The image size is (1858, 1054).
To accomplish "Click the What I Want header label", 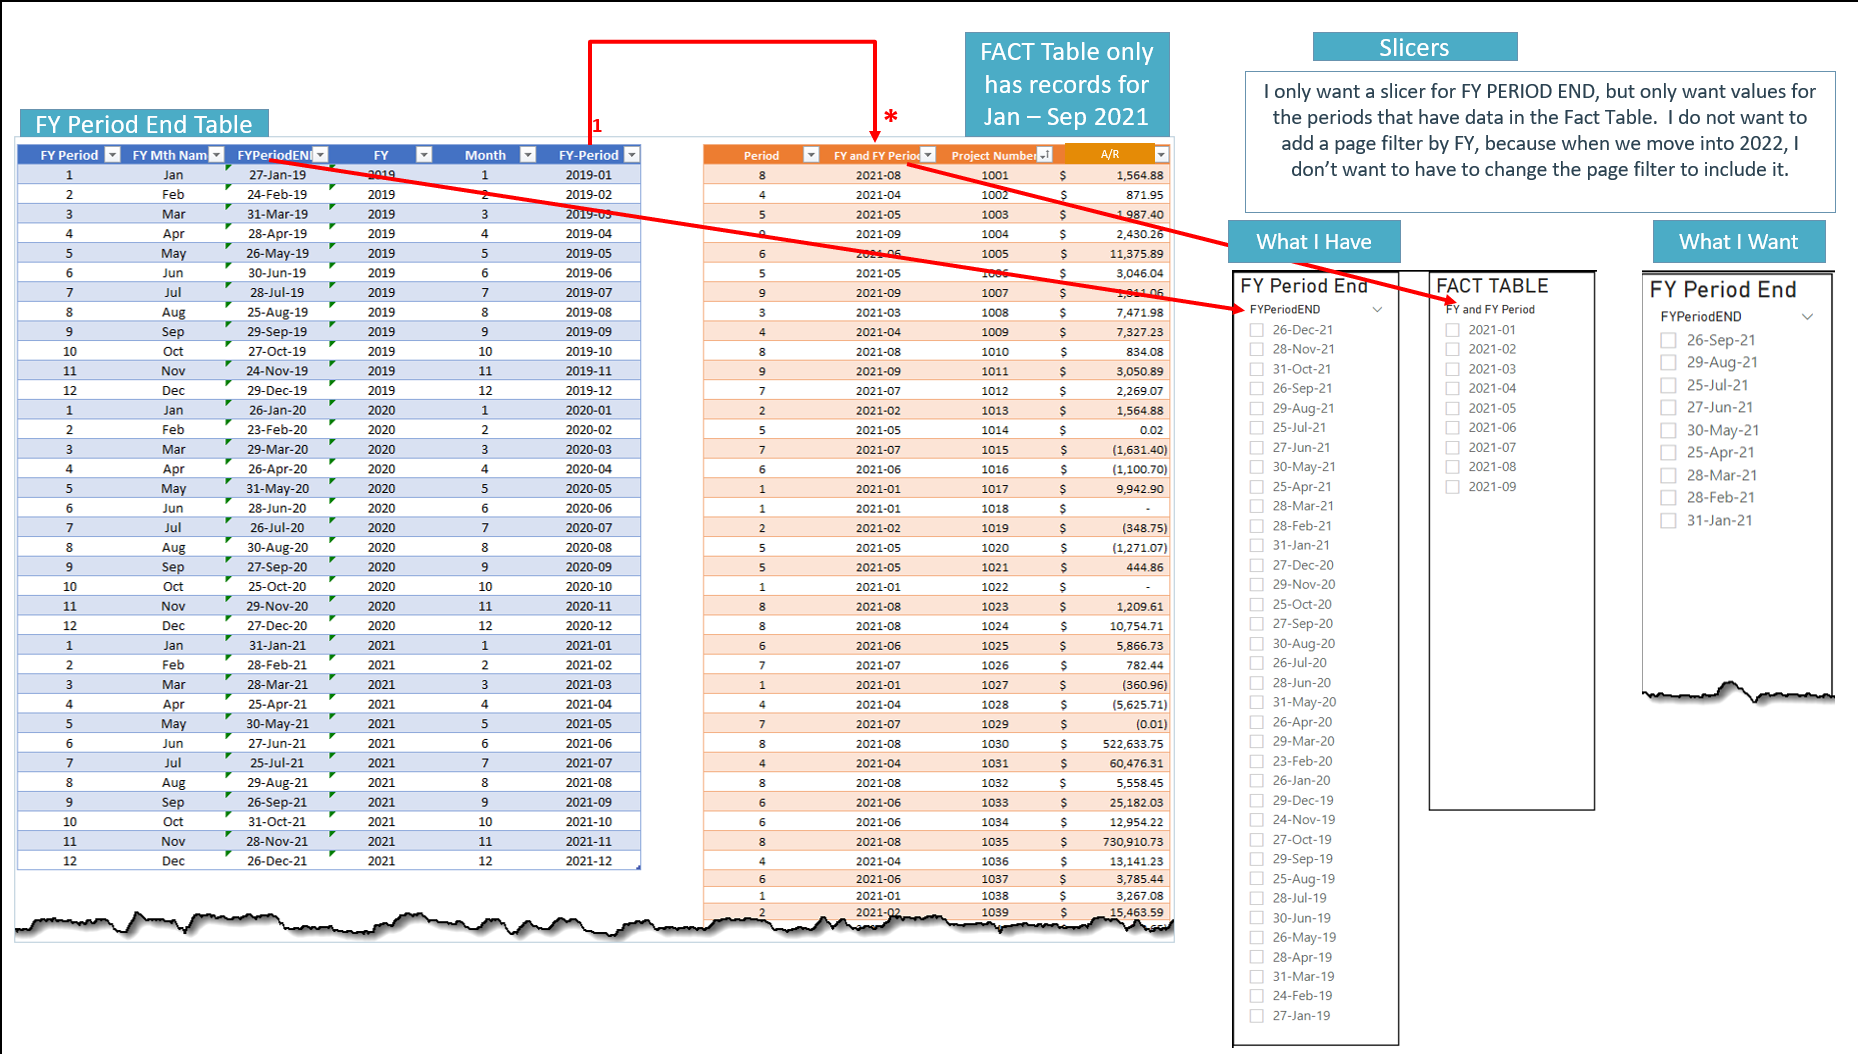I will click(1738, 241).
